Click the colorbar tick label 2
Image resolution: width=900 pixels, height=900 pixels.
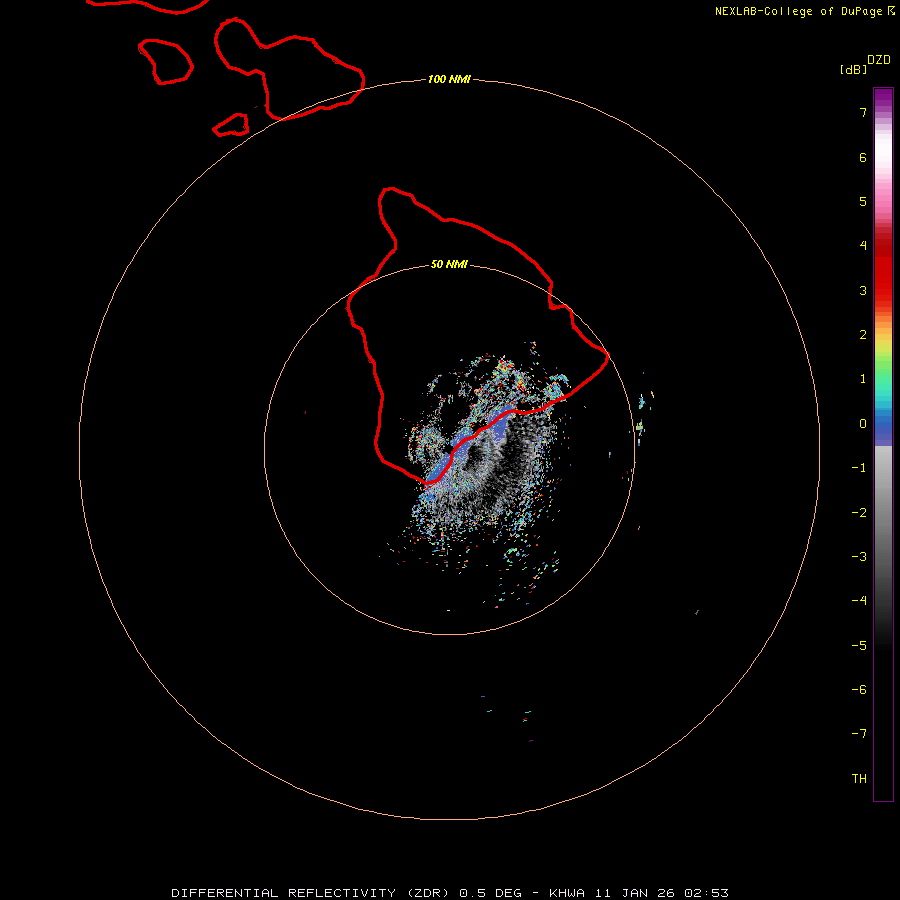pos(863,335)
